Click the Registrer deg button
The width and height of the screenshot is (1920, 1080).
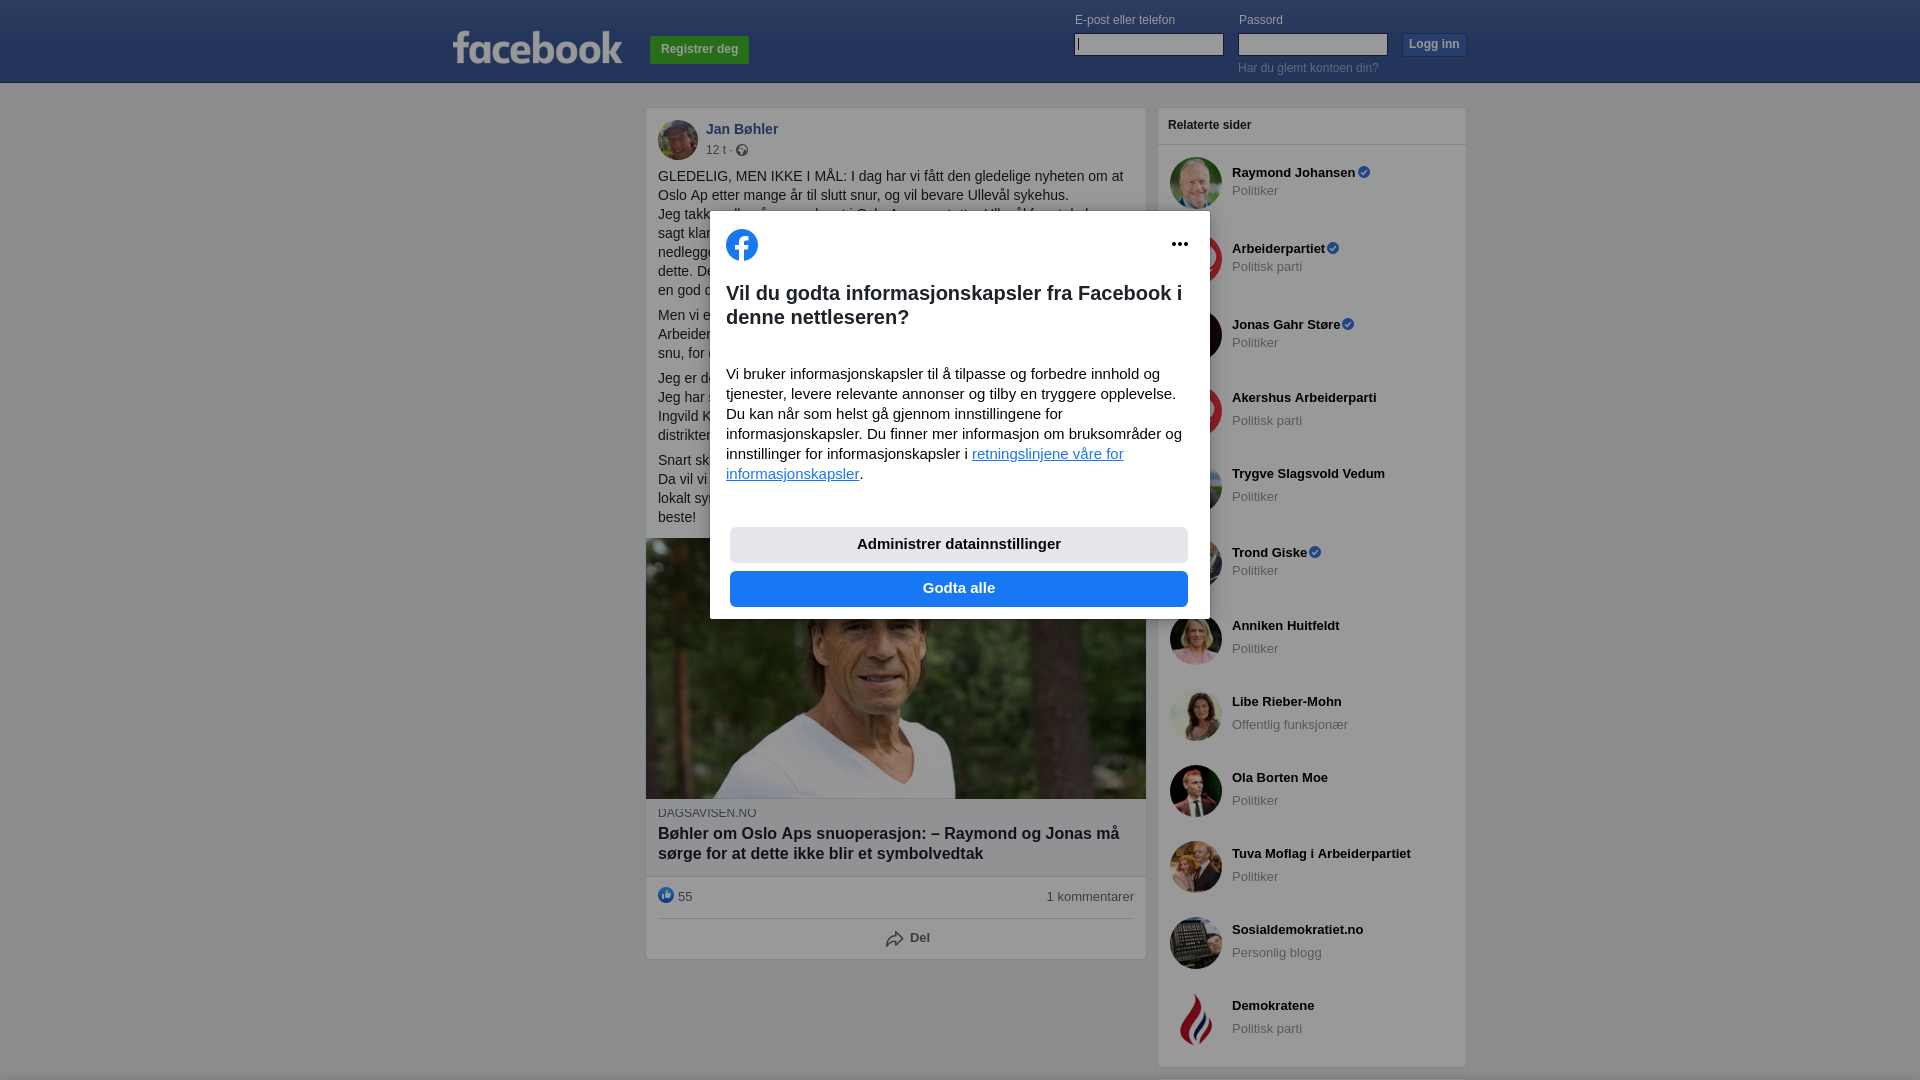[x=699, y=50]
